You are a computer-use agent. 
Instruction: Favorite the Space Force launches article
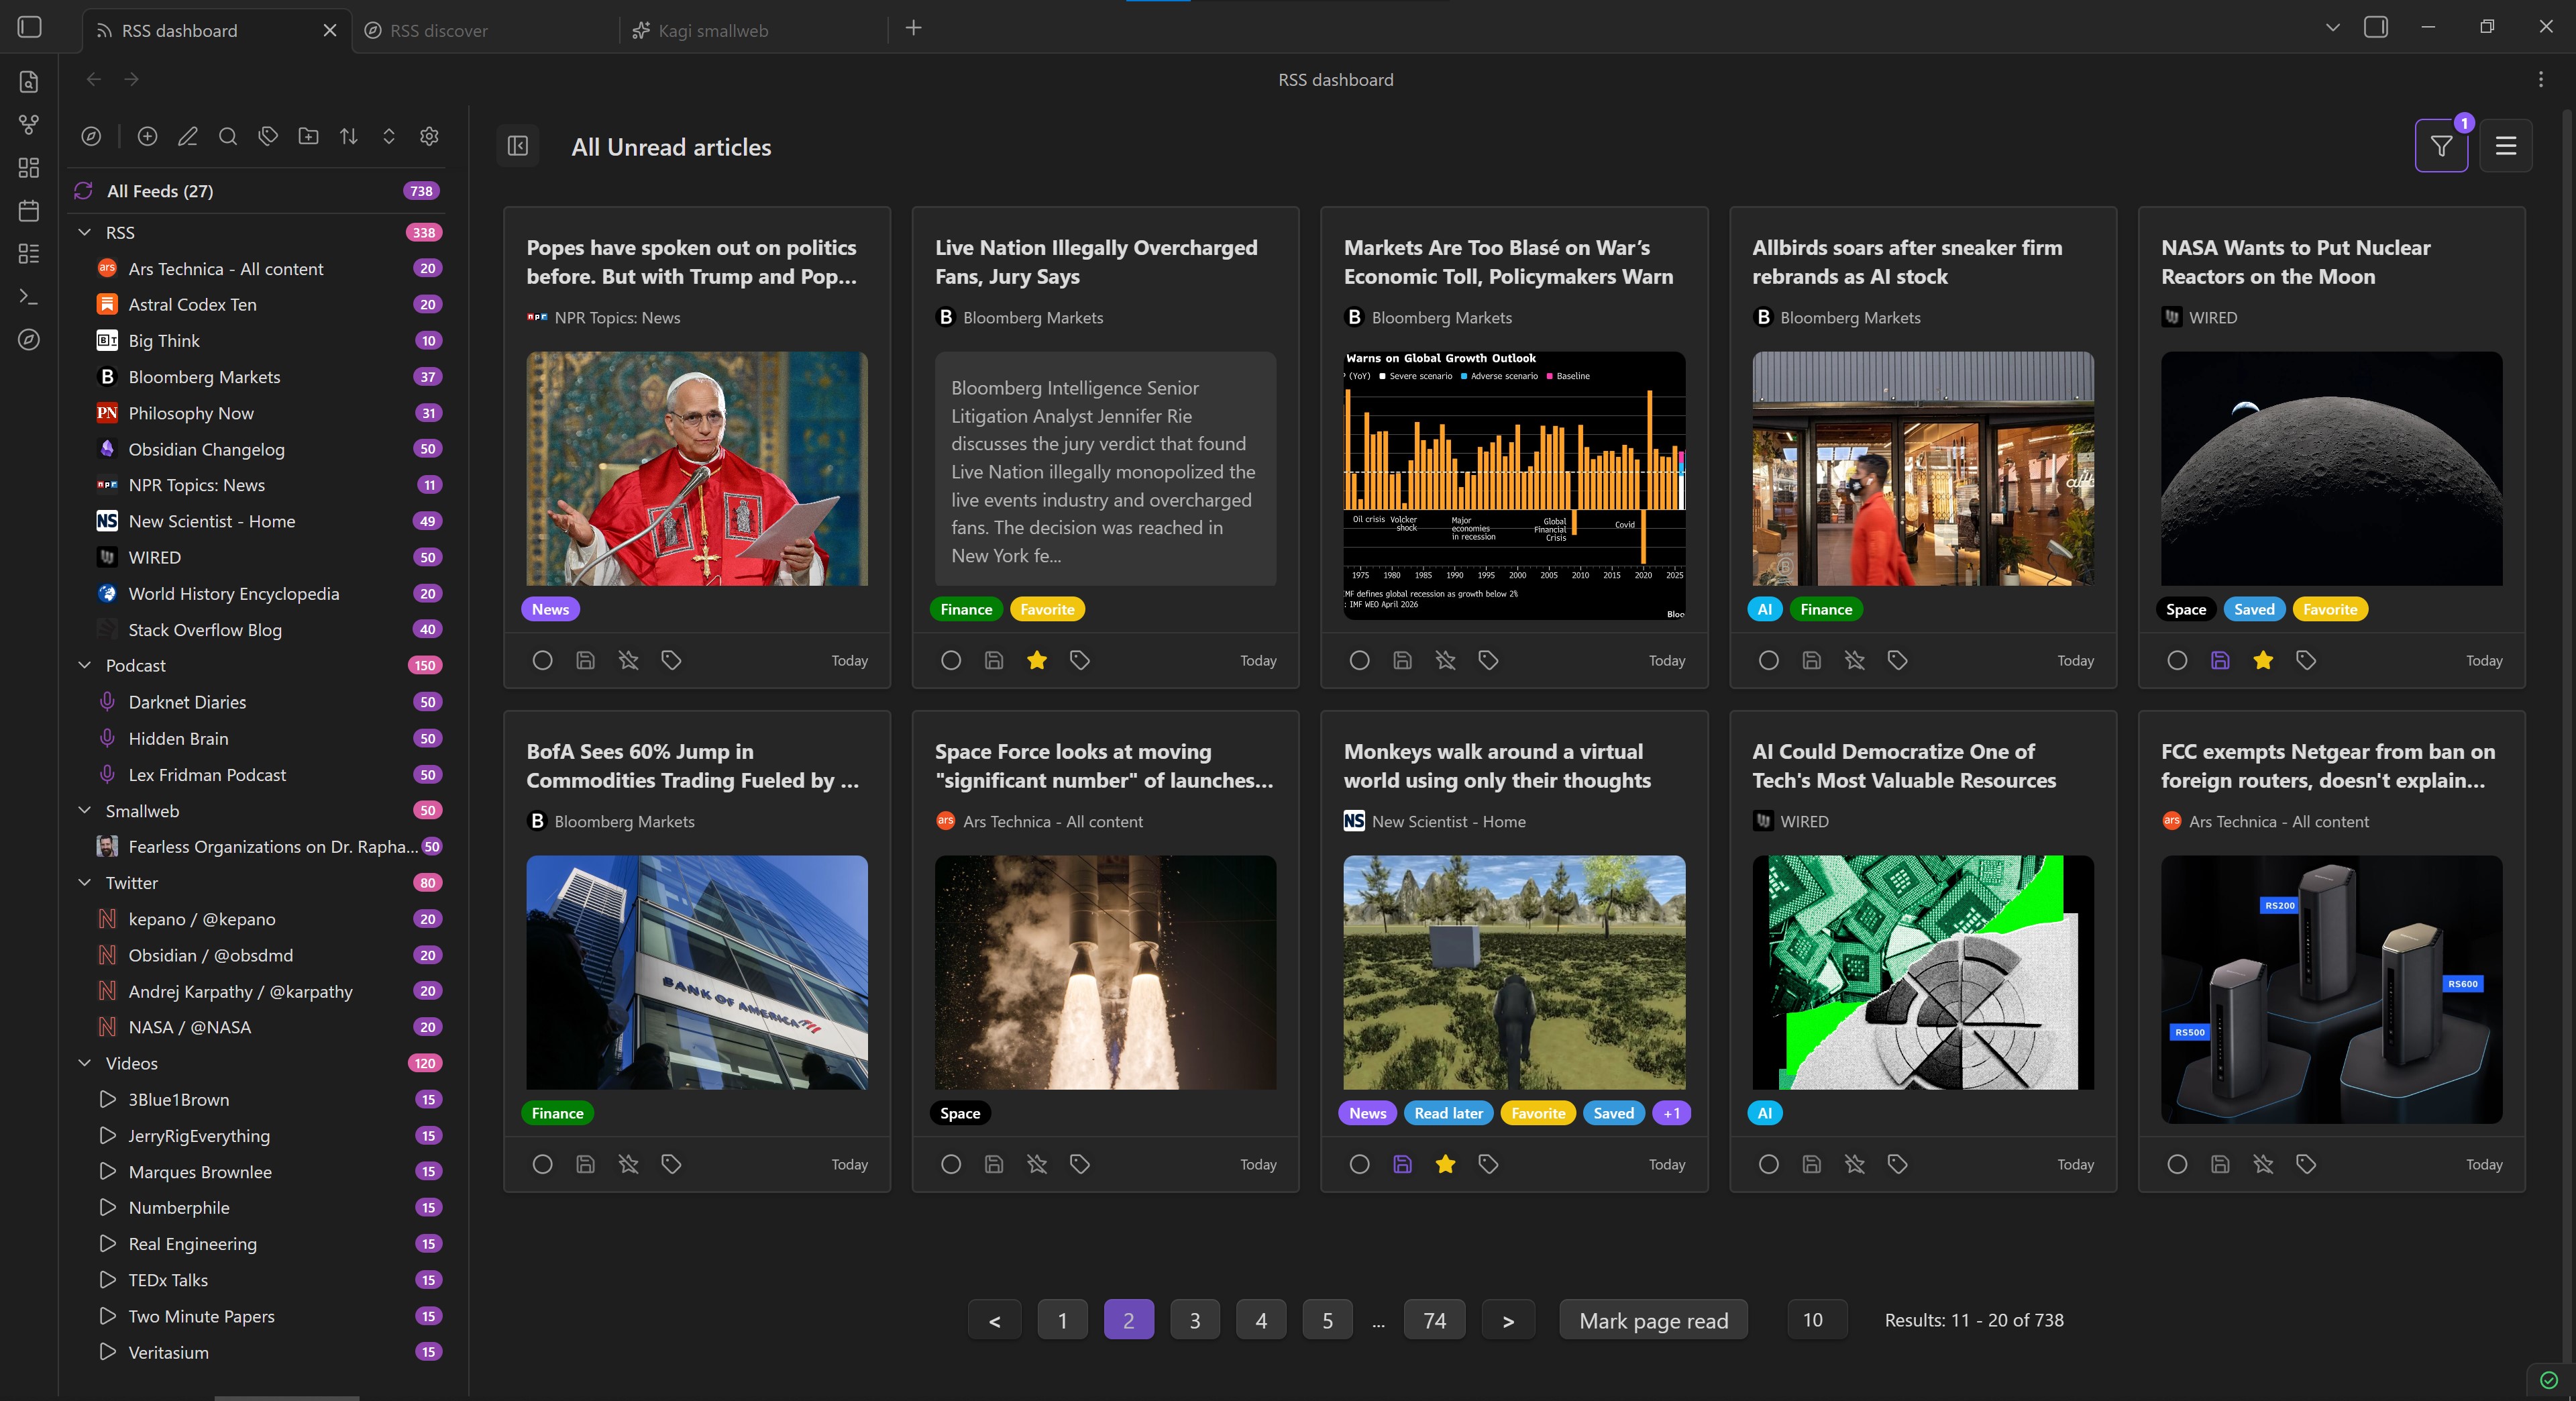(1037, 1164)
